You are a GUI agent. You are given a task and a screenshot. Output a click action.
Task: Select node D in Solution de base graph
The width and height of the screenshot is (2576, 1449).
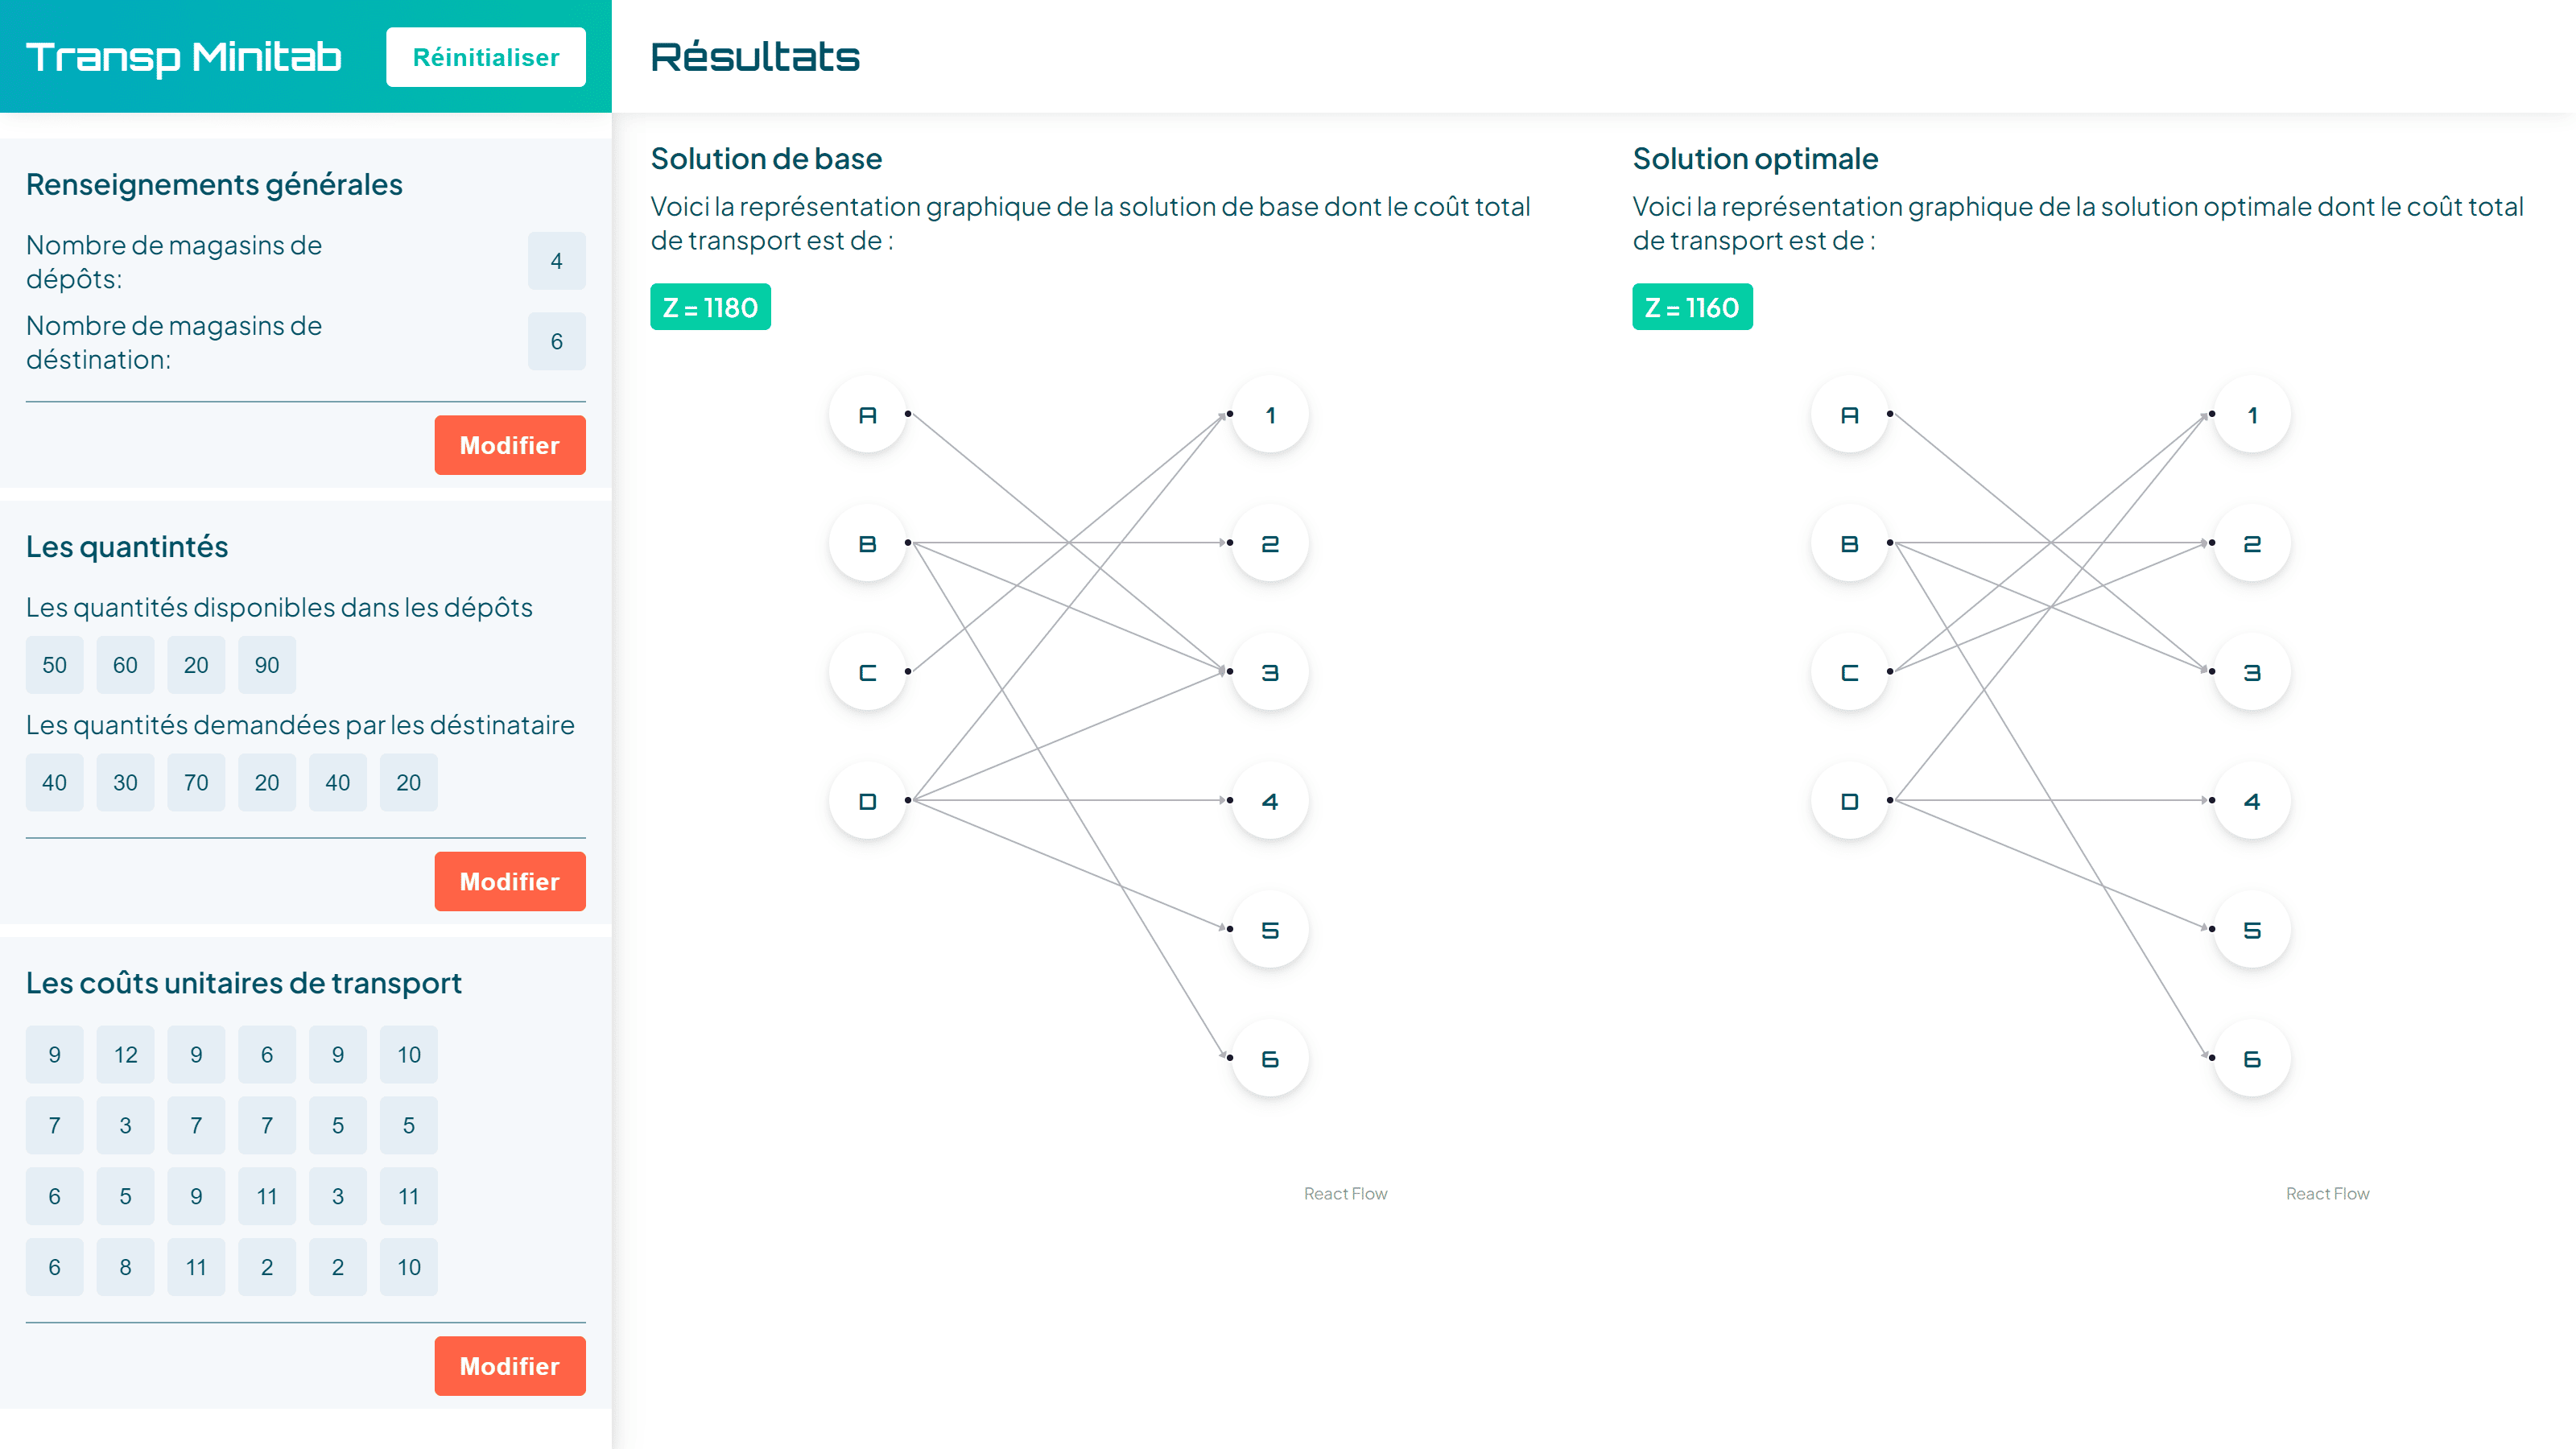tap(867, 801)
